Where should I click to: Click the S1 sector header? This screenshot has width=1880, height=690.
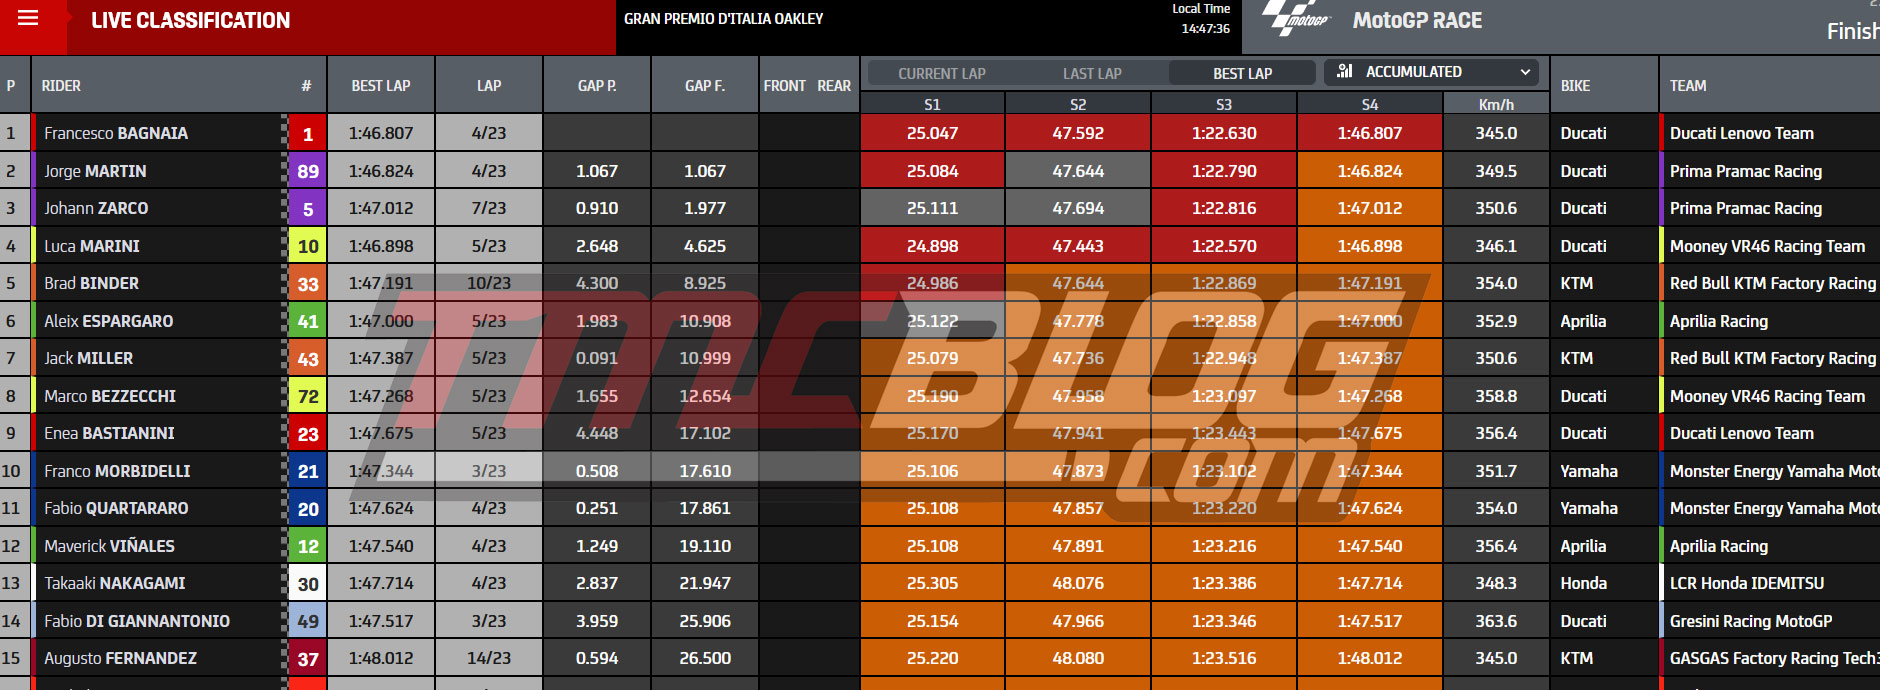point(932,104)
